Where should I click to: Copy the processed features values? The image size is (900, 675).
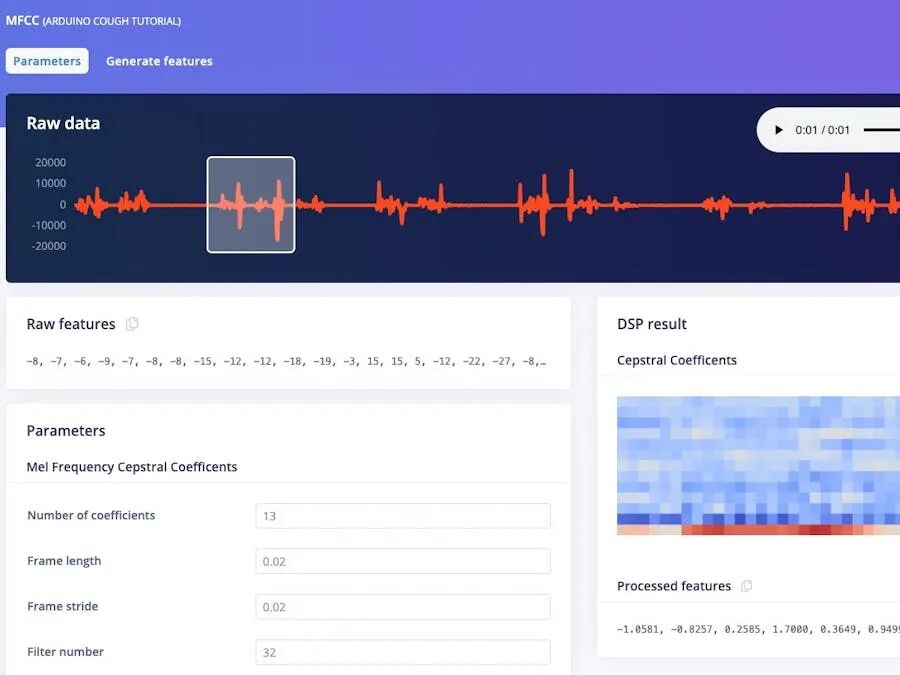pos(746,586)
